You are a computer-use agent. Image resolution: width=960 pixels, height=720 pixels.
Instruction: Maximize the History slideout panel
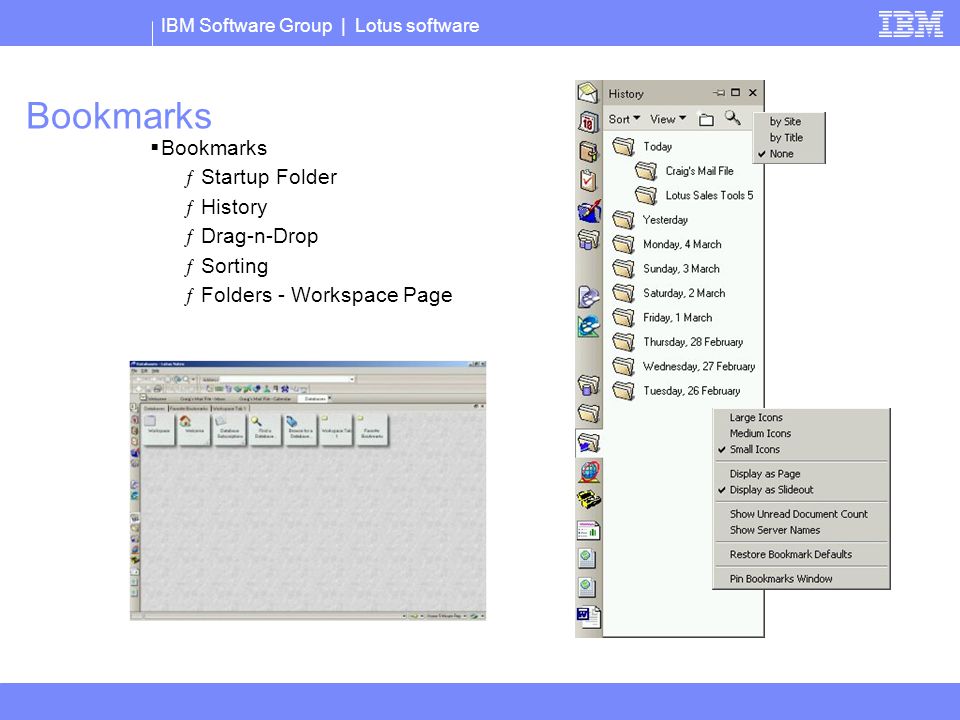[x=735, y=93]
